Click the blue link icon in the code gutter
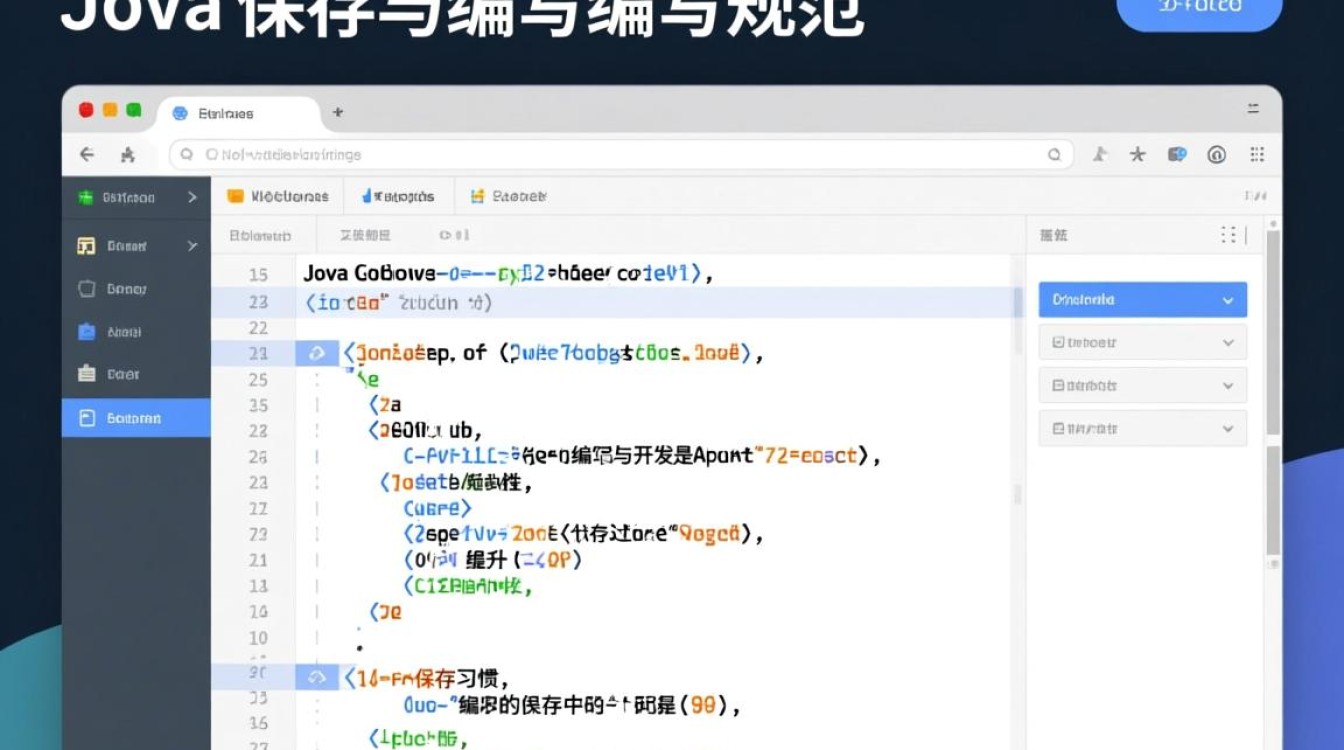This screenshot has width=1344, height=750. [318, 353]
